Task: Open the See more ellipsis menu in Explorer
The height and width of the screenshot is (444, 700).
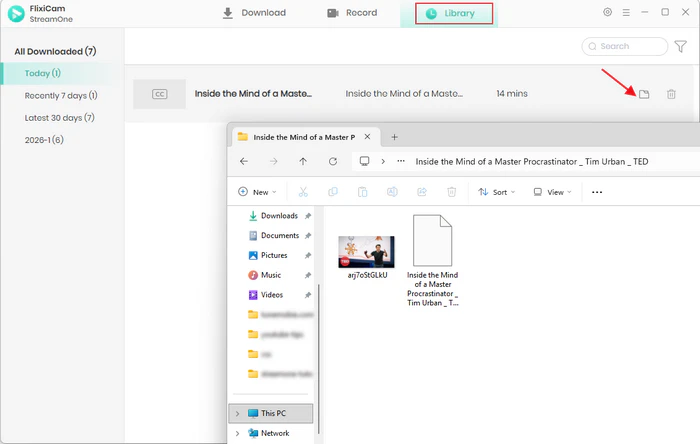Action: point(597,192)
